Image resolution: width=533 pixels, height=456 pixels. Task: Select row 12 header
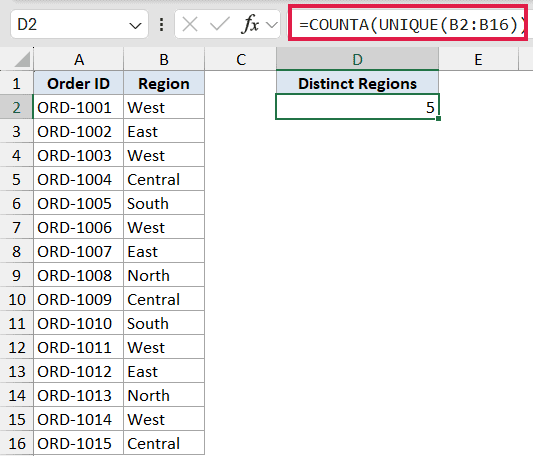17,347
